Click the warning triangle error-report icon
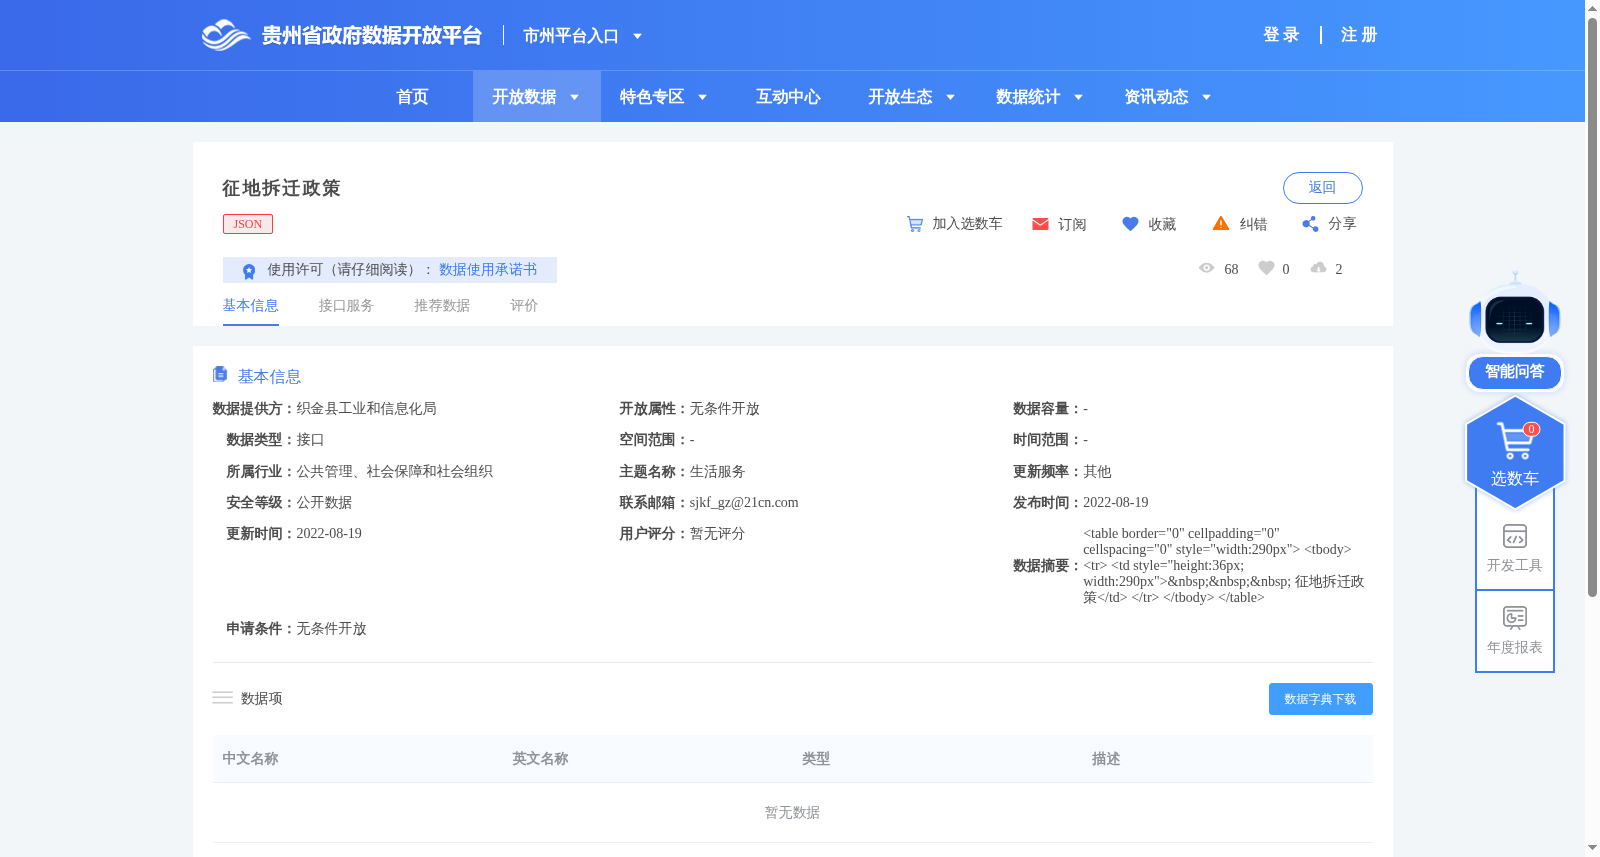 [1221, 223]
